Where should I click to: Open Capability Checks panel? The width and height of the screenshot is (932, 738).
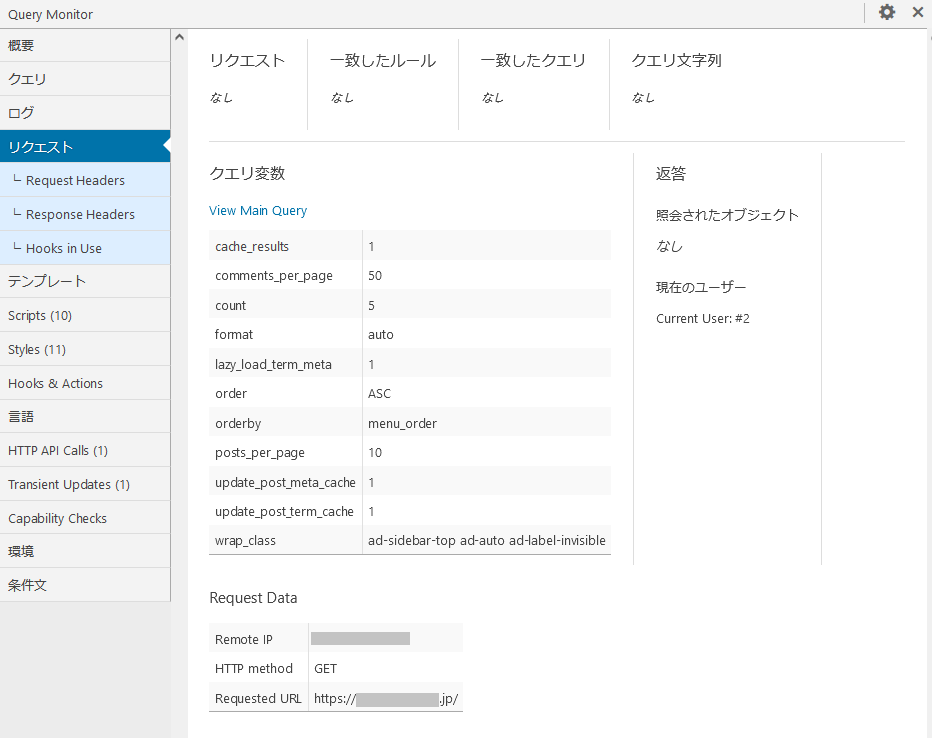[84, 518]
